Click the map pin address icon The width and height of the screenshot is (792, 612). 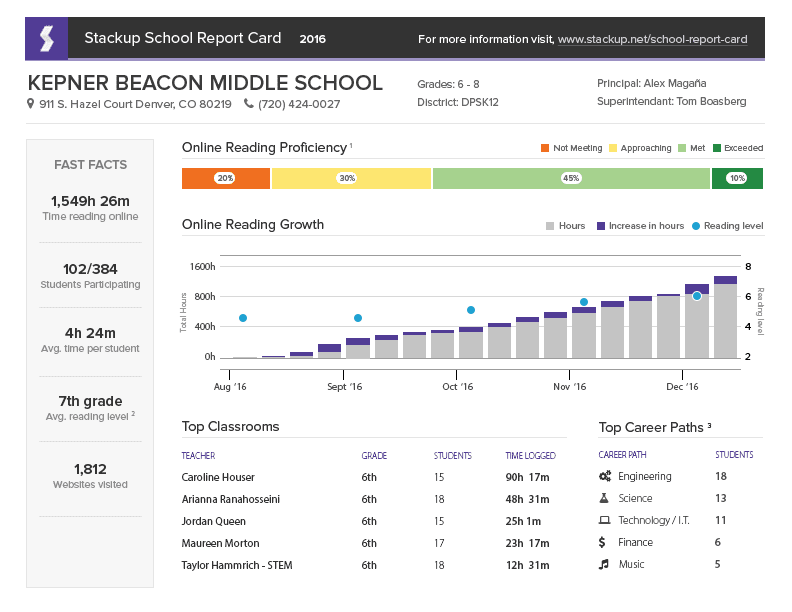pyautogui.click(x=31, y=105)
